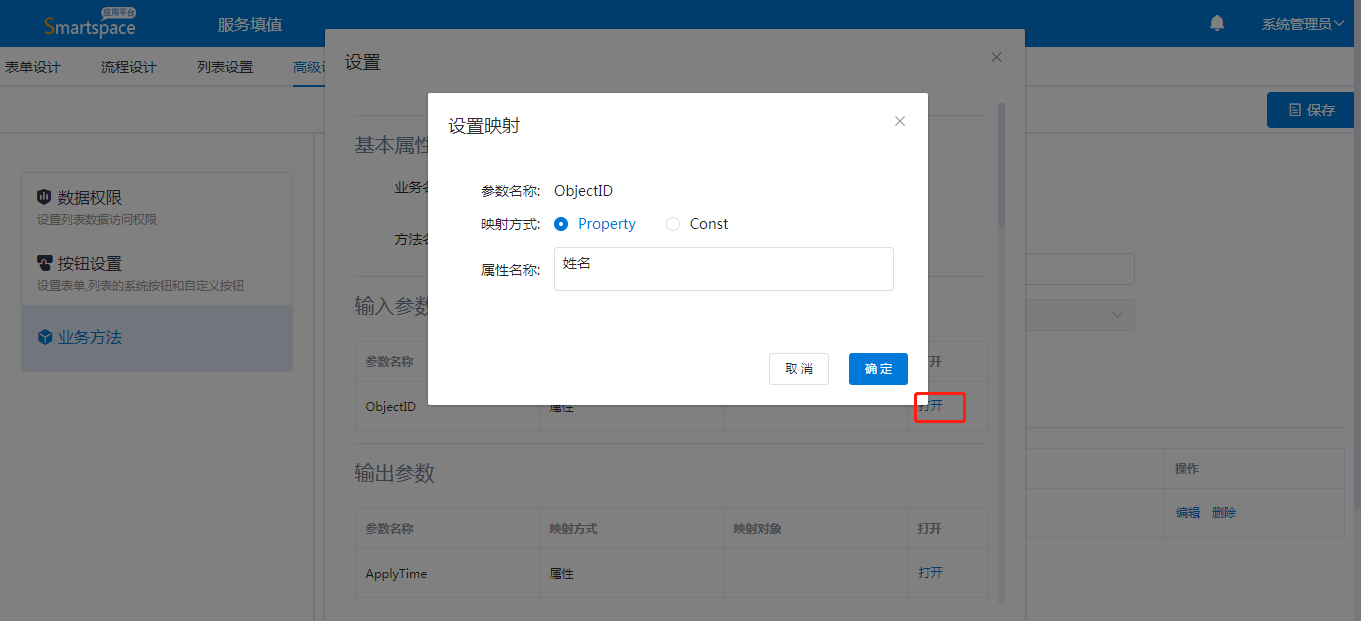Select the Property mapping radio button
Screen dimensions: 1361x621
pos(561,224)
